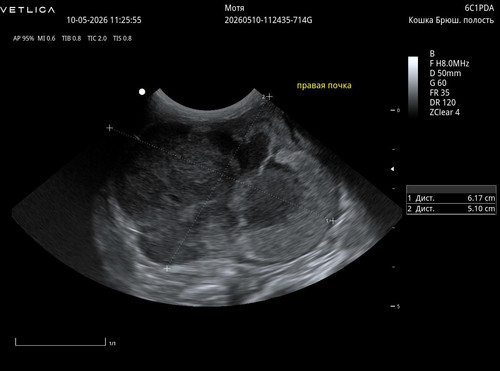500x371 pixels.
Task: Click the VETLICA logo
Action: point(27,10)
